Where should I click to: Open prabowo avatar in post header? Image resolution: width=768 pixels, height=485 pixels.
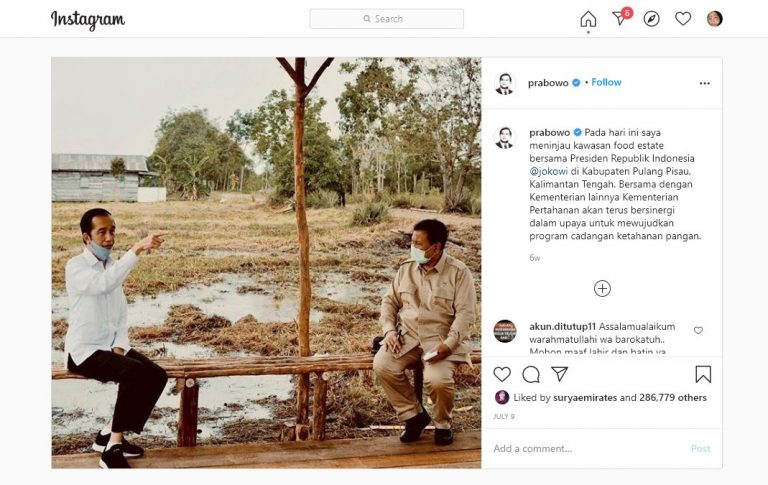(x=504, y=83)
